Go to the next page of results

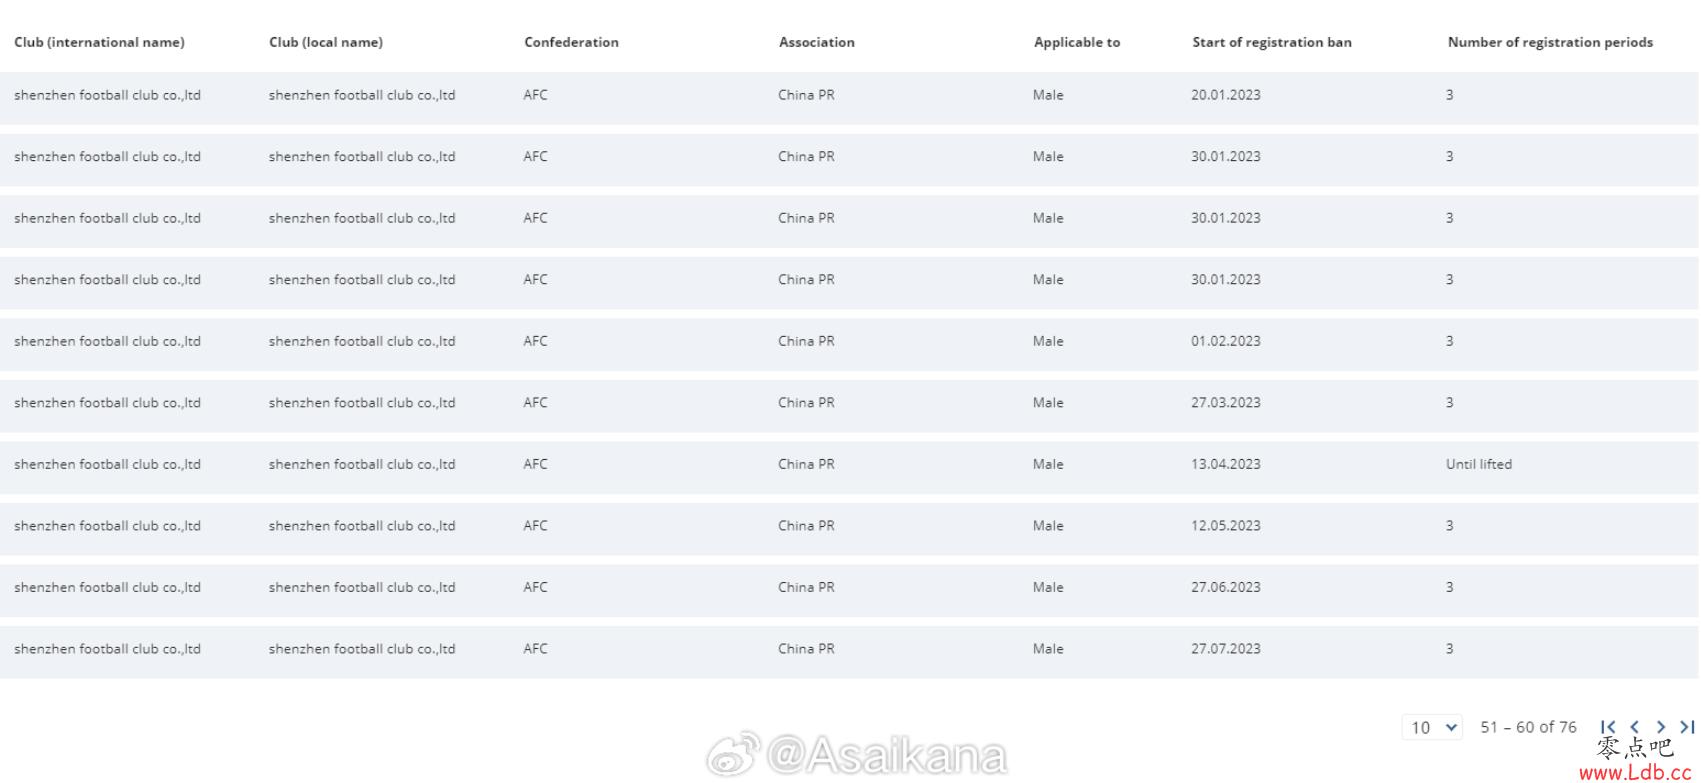[1661, 727]
